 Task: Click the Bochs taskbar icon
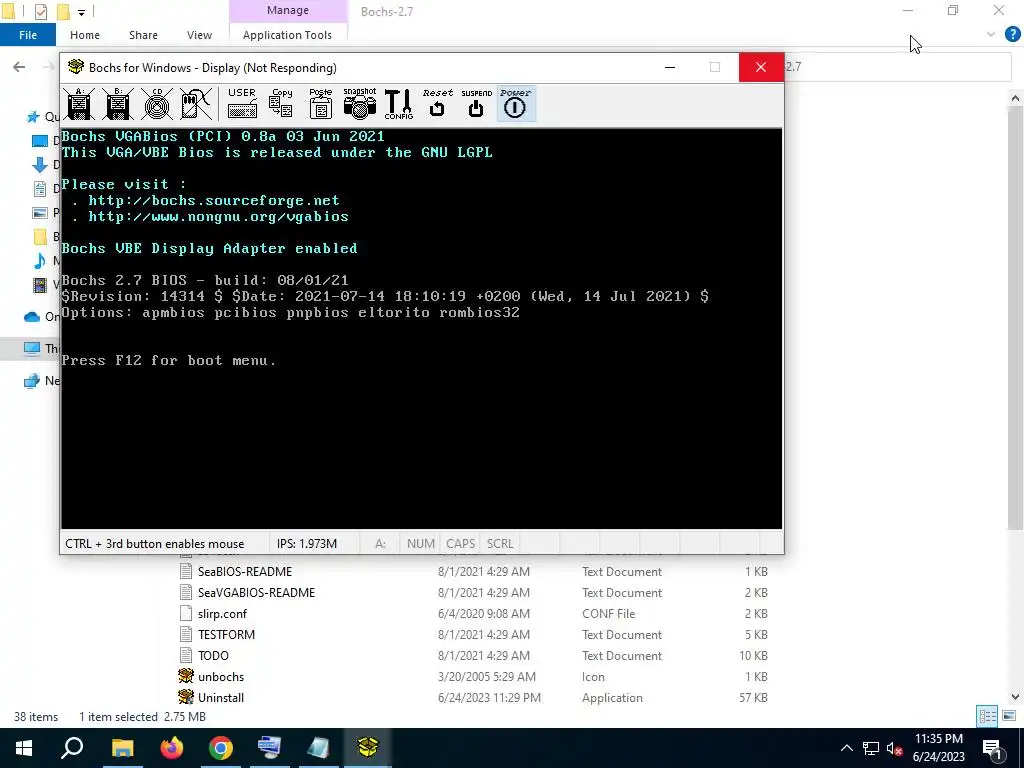pyautogui.click(x=368, y=748)
